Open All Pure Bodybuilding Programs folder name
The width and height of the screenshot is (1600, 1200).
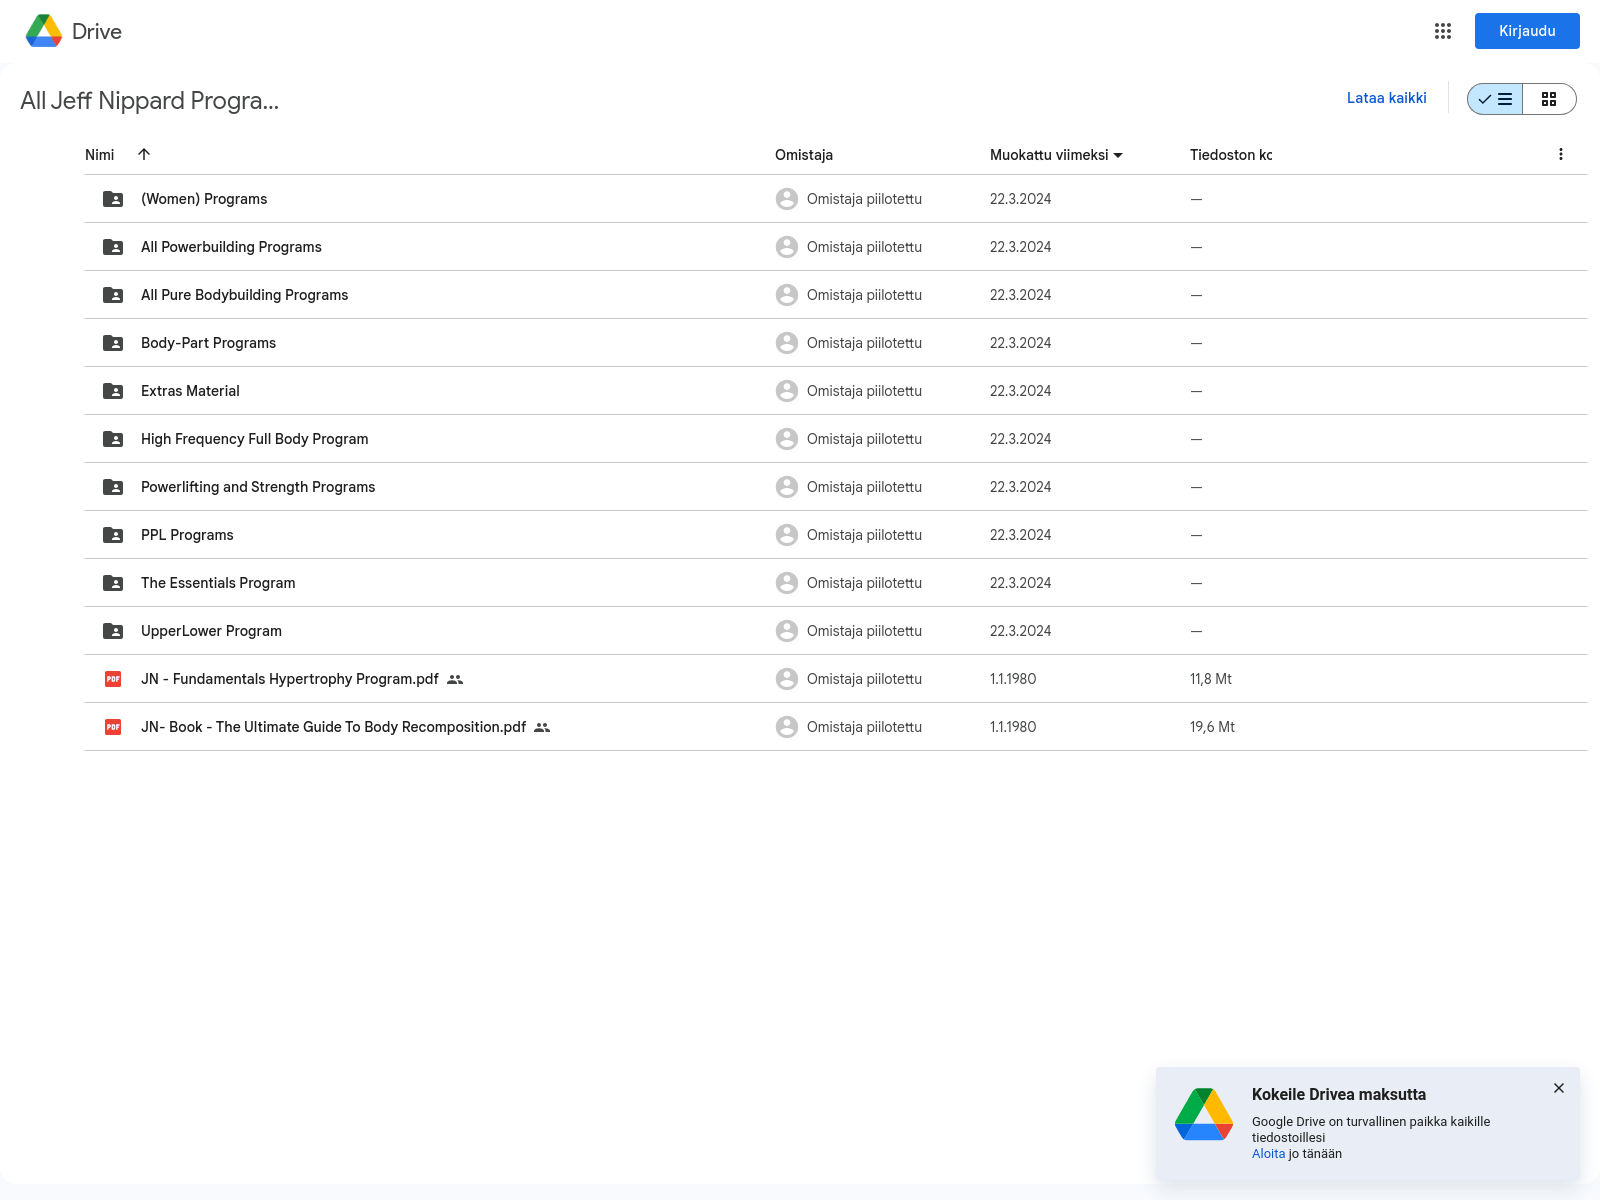[x=244, y=295]
